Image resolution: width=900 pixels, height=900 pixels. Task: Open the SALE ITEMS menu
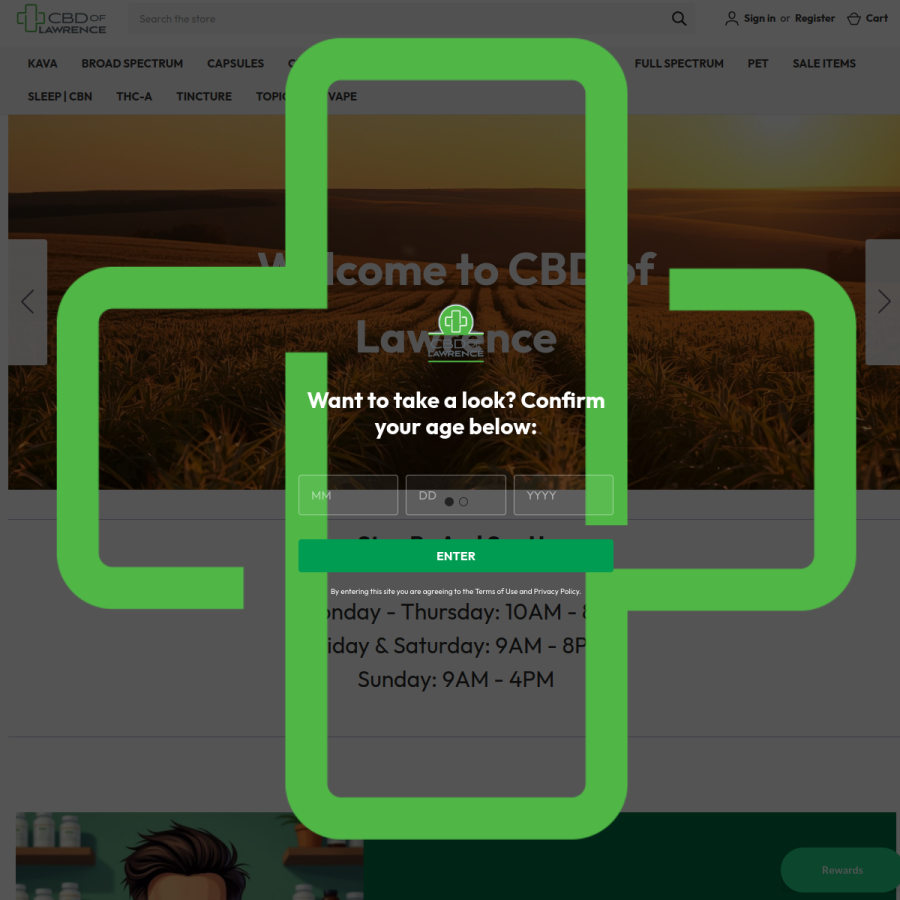(x=824, y=64)
